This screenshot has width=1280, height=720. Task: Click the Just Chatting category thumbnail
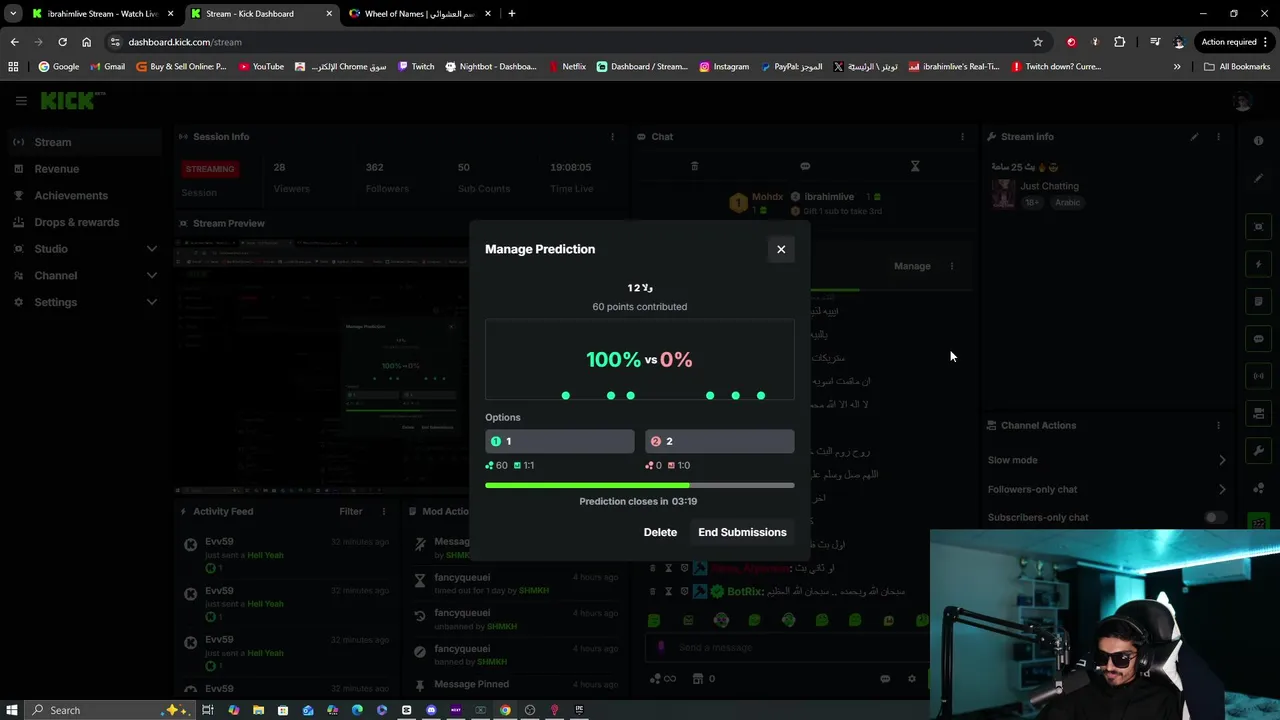(1003, 194)
